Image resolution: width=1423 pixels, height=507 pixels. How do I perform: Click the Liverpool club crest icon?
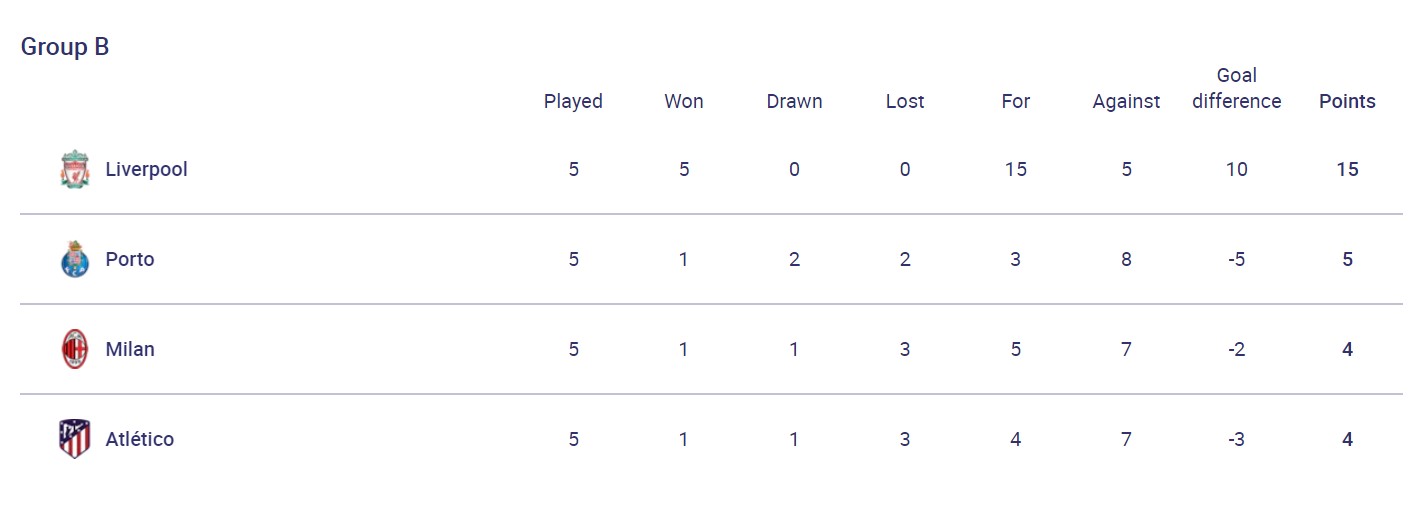coord(74,169)
